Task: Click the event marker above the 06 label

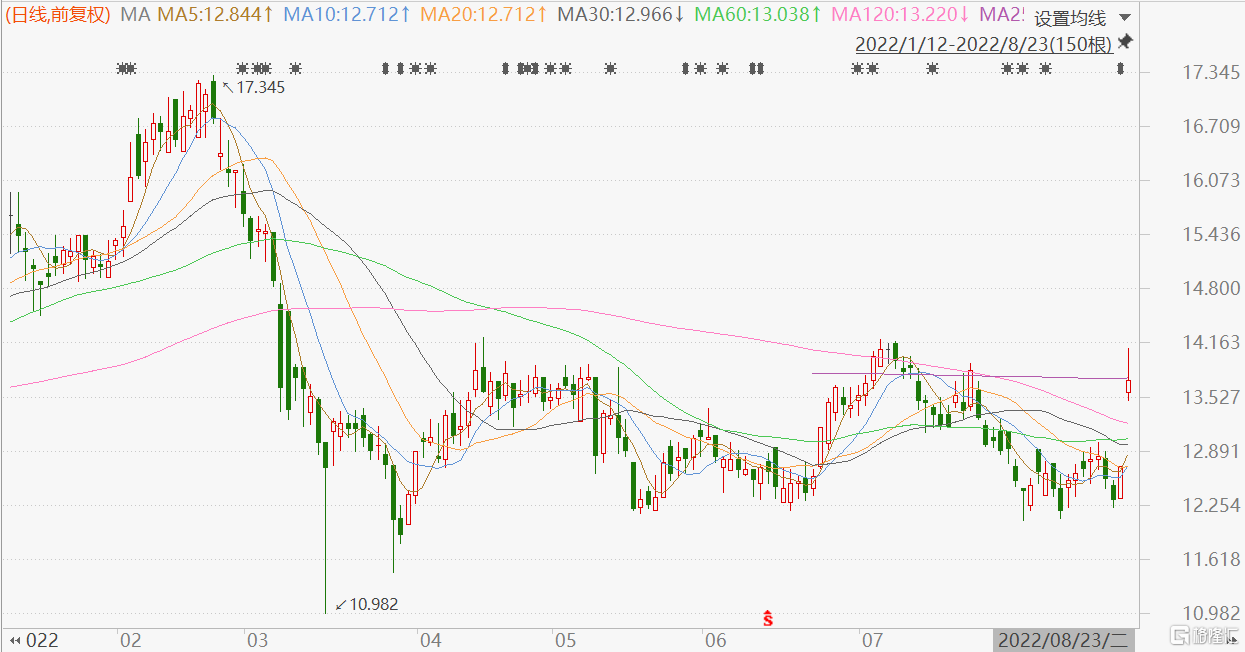Action: point(722,69)
